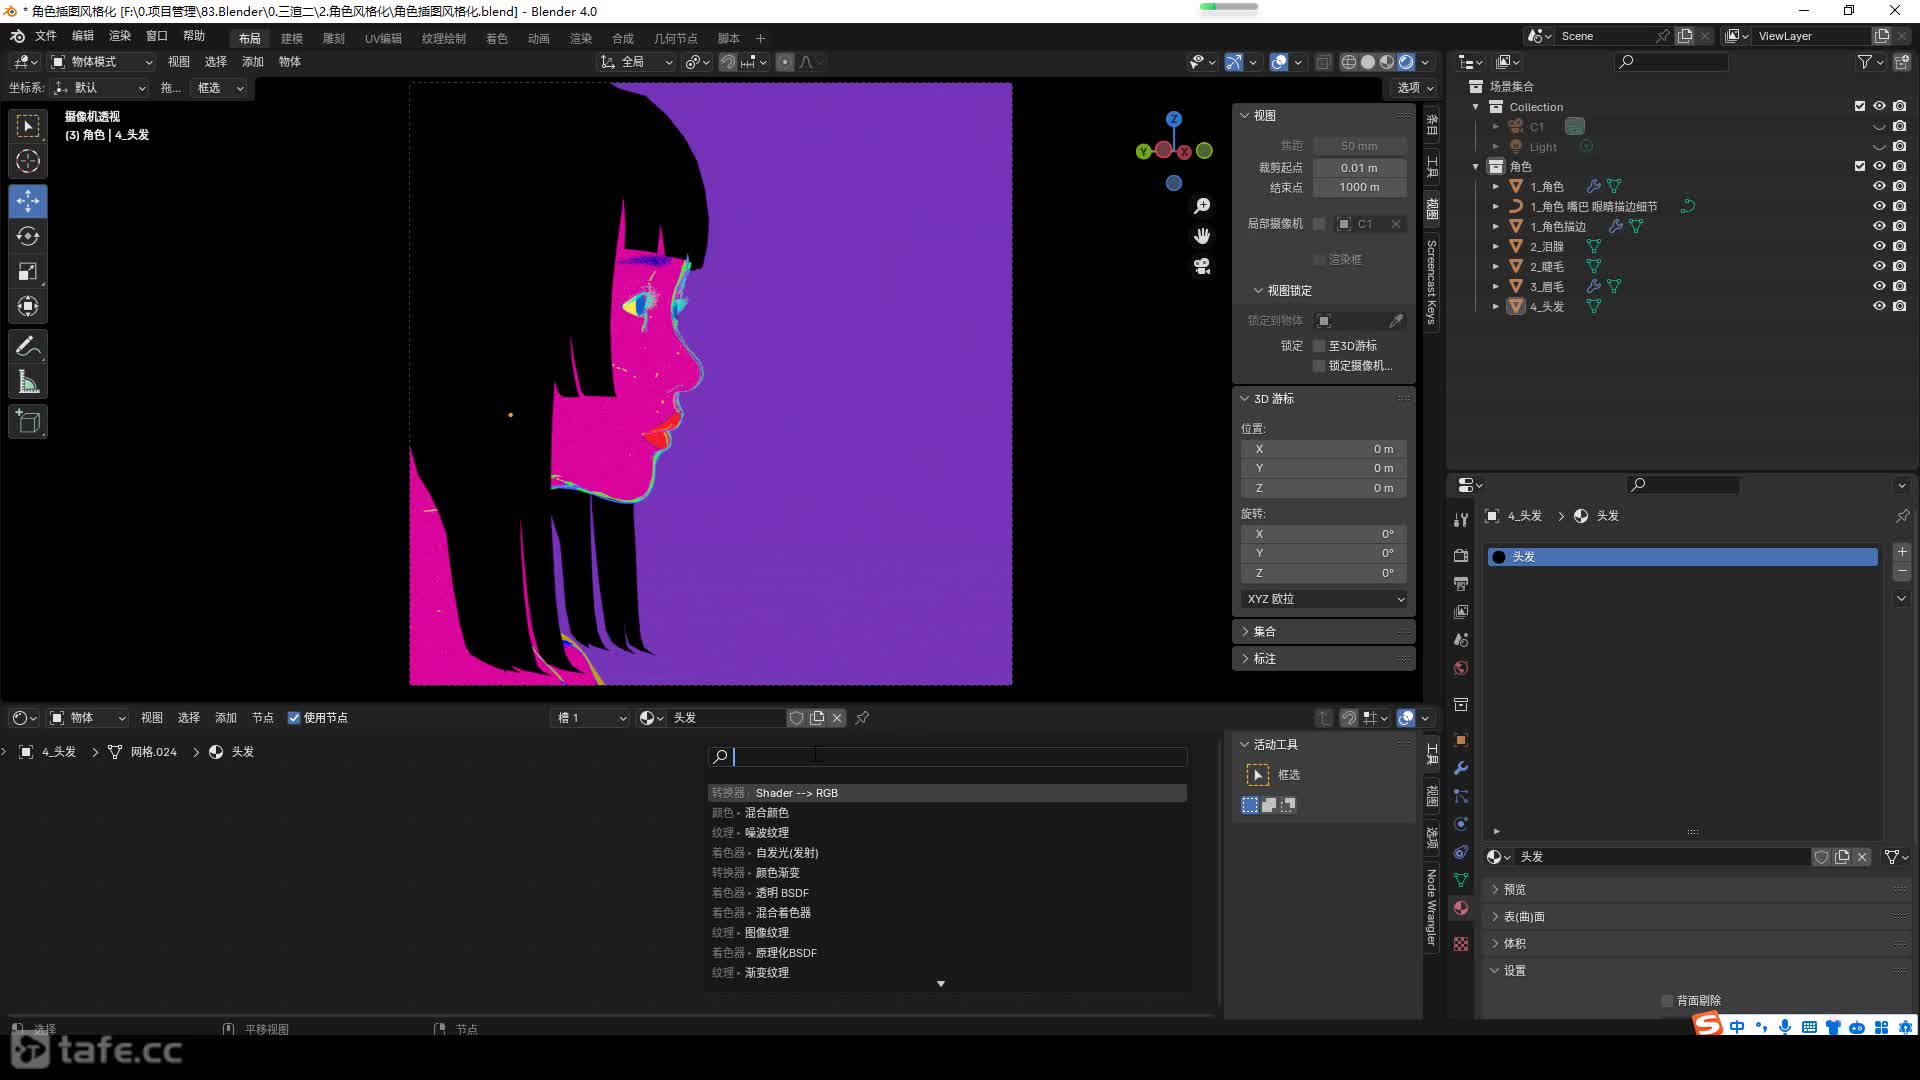
Task: Toggle the Local Camera checkbox
Action: pos(1319,224)
